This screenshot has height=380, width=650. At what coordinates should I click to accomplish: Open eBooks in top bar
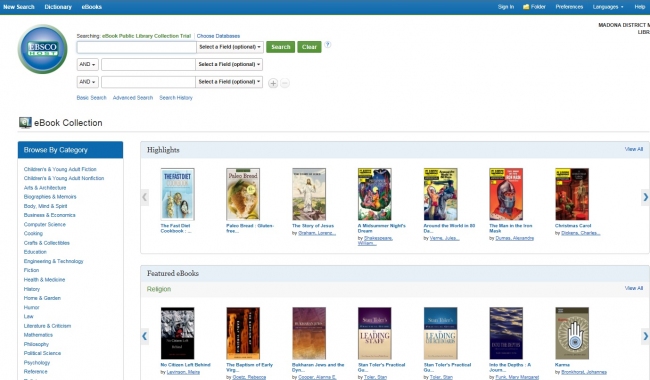[x=92, y=7]
